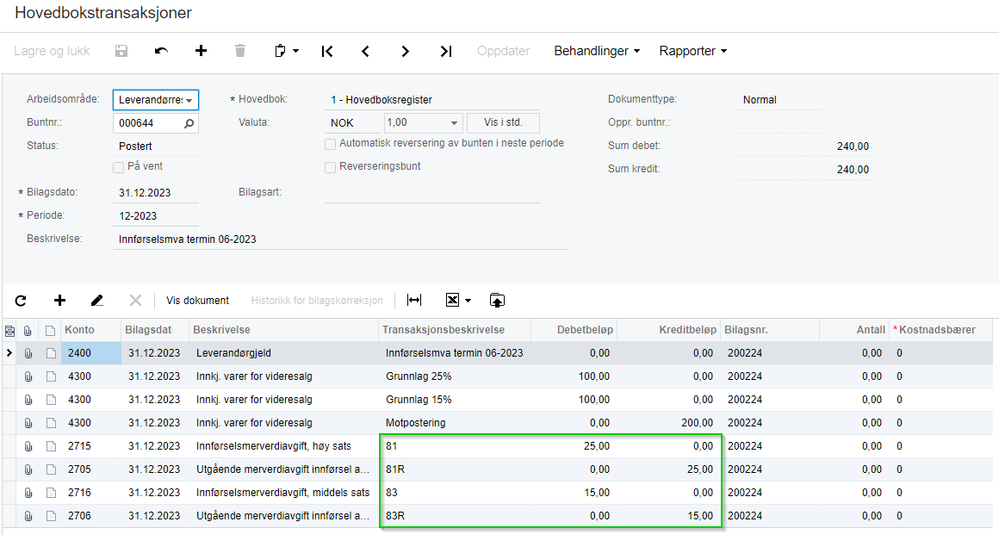The image size is (999, 535).
Task: Click the 81R transaction description cell
Action: tap(455, 469)
